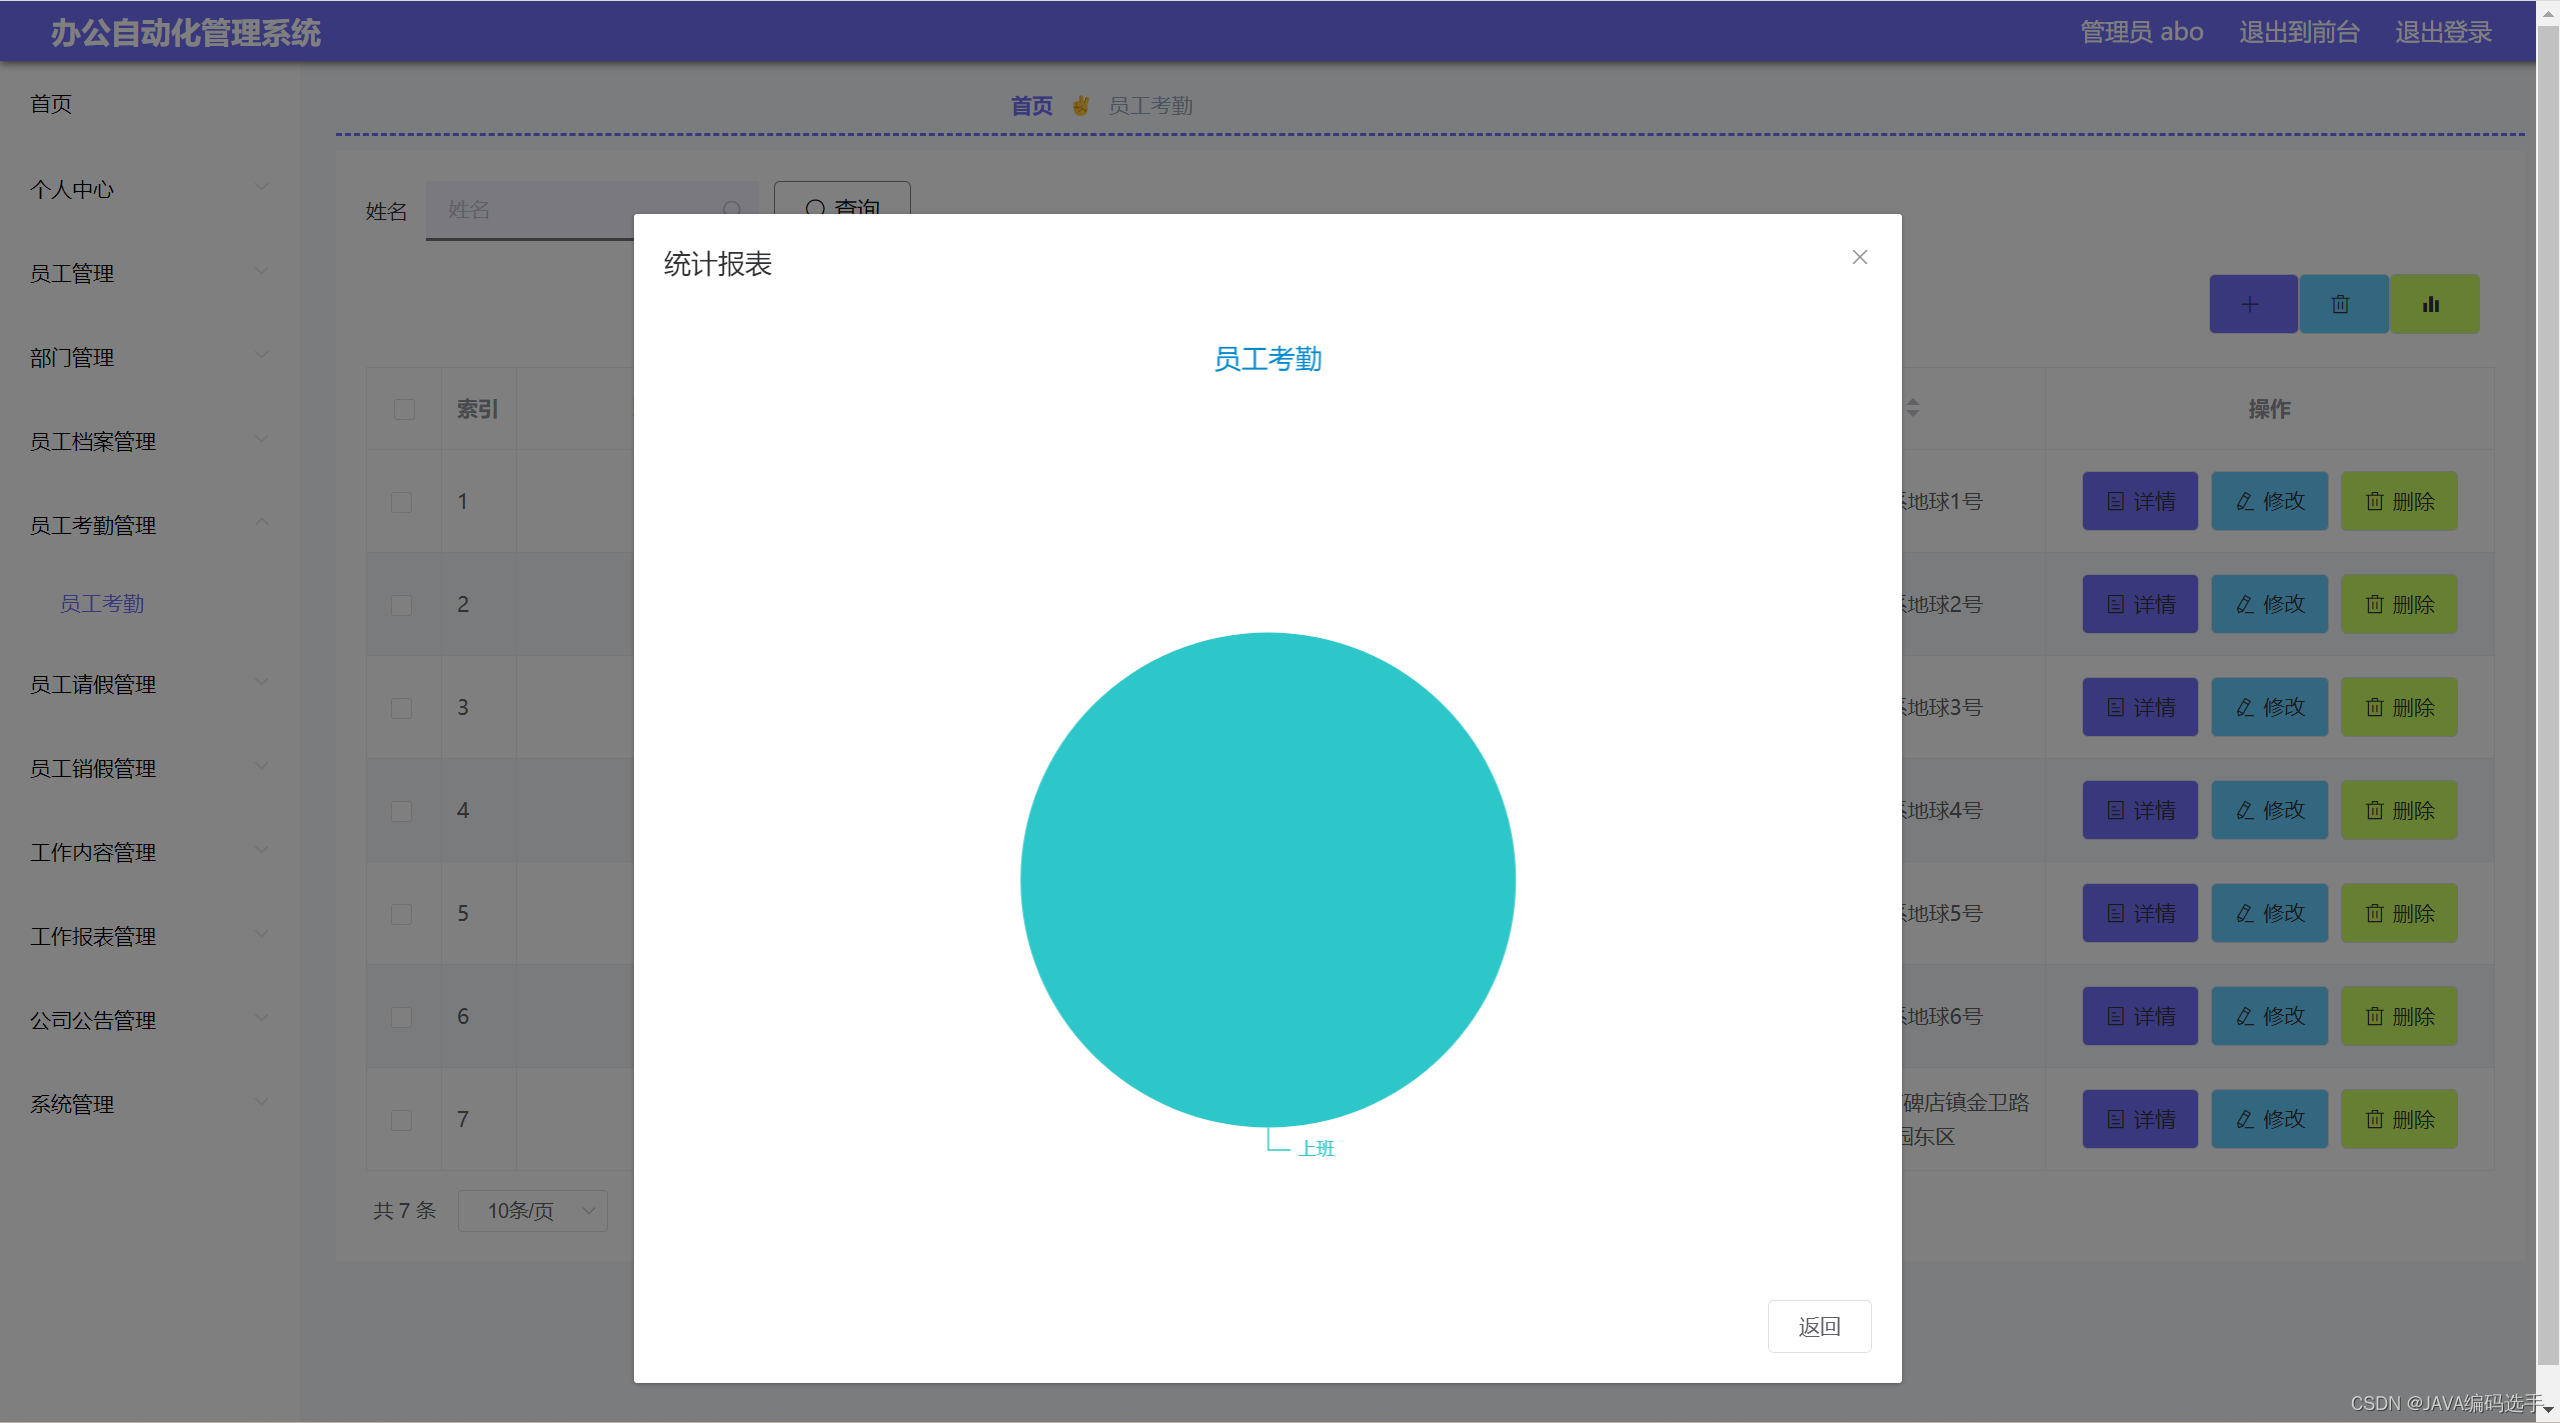Click the 员工考勤 chart title
This screenshot has width=2560, height=1423.
tap(1267, 359)
